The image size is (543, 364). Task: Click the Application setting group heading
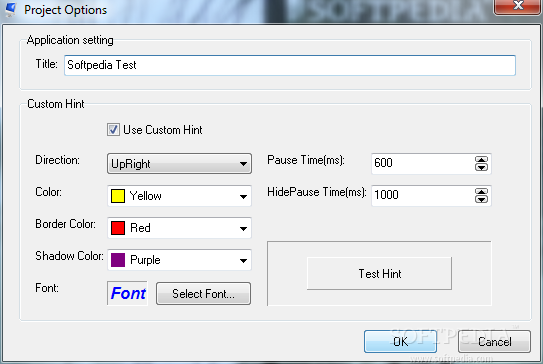[70, 40]
